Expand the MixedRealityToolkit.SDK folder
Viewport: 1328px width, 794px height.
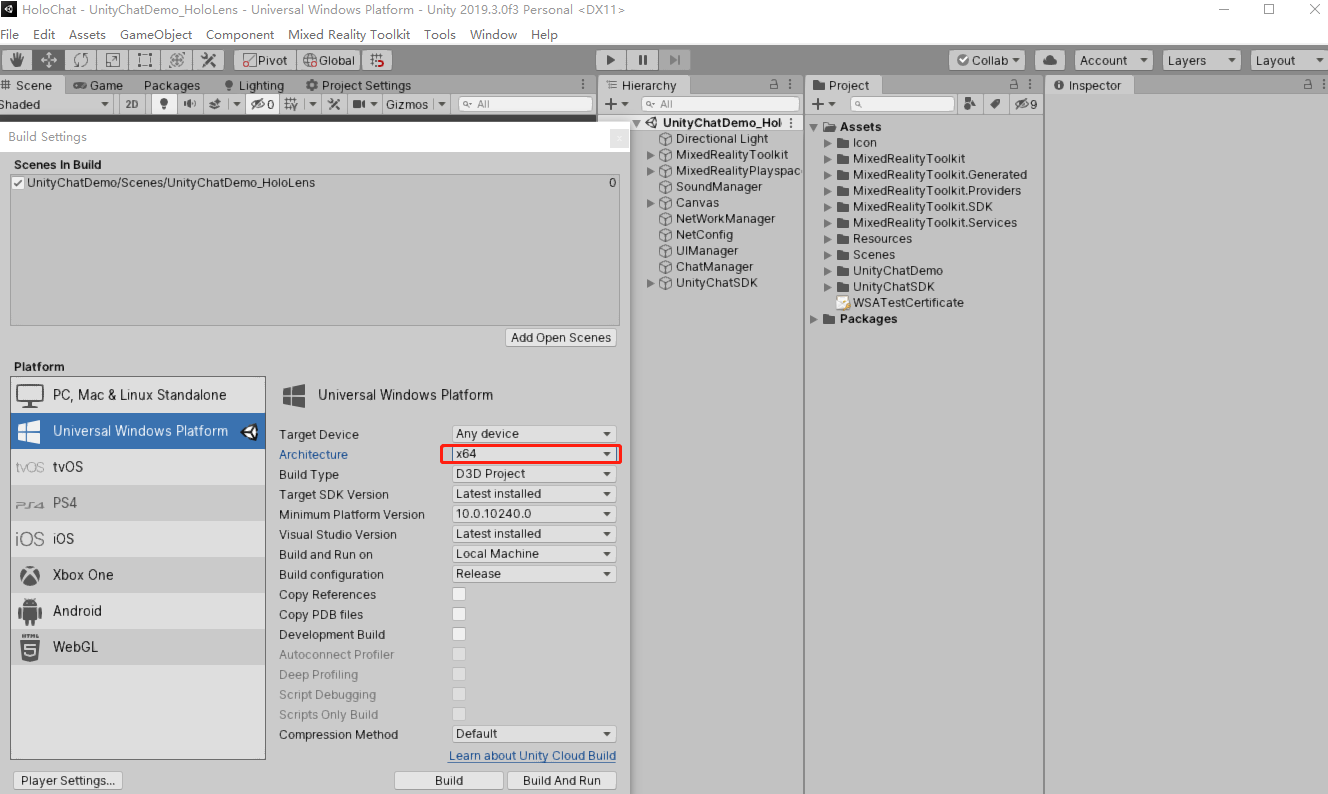pos(828,207)
